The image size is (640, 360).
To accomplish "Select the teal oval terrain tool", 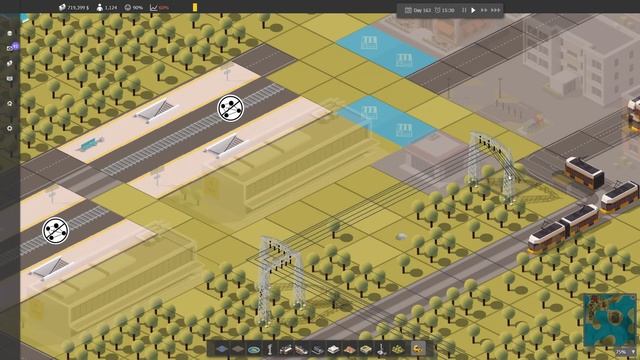I will [253, 349].
